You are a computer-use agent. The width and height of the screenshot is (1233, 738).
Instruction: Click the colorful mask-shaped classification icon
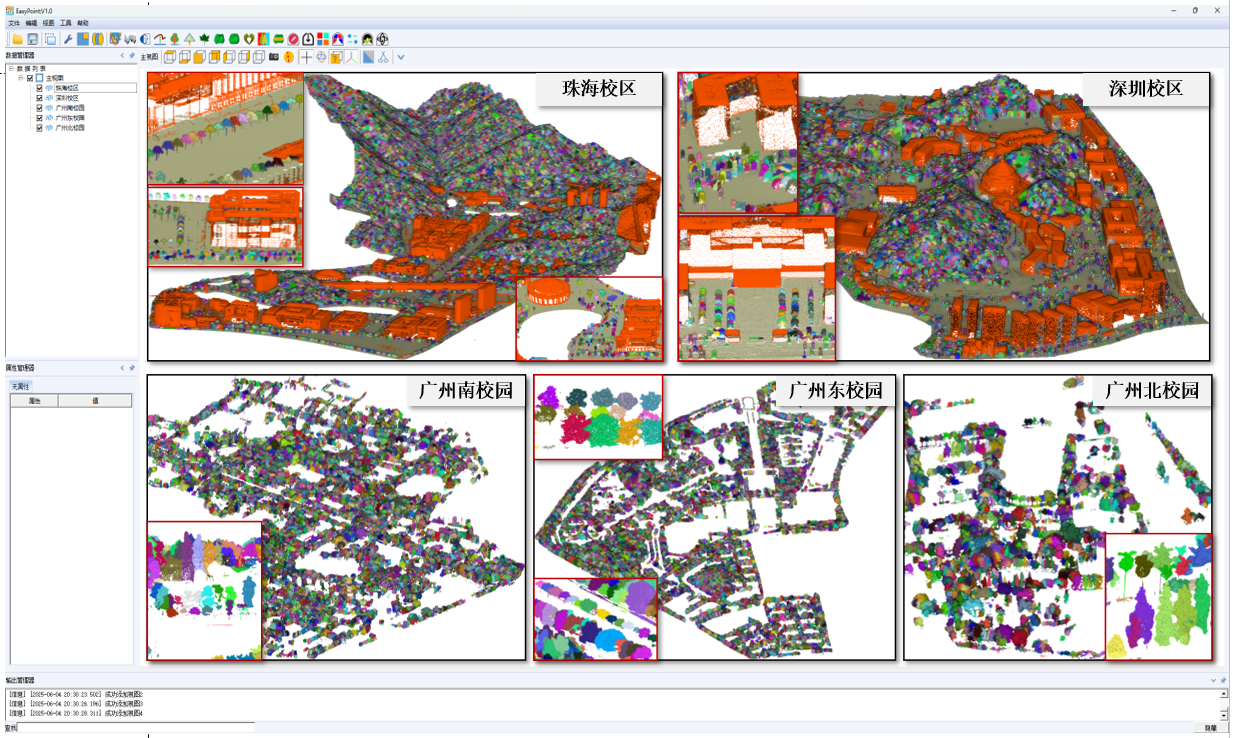click(x=115, y=39)
